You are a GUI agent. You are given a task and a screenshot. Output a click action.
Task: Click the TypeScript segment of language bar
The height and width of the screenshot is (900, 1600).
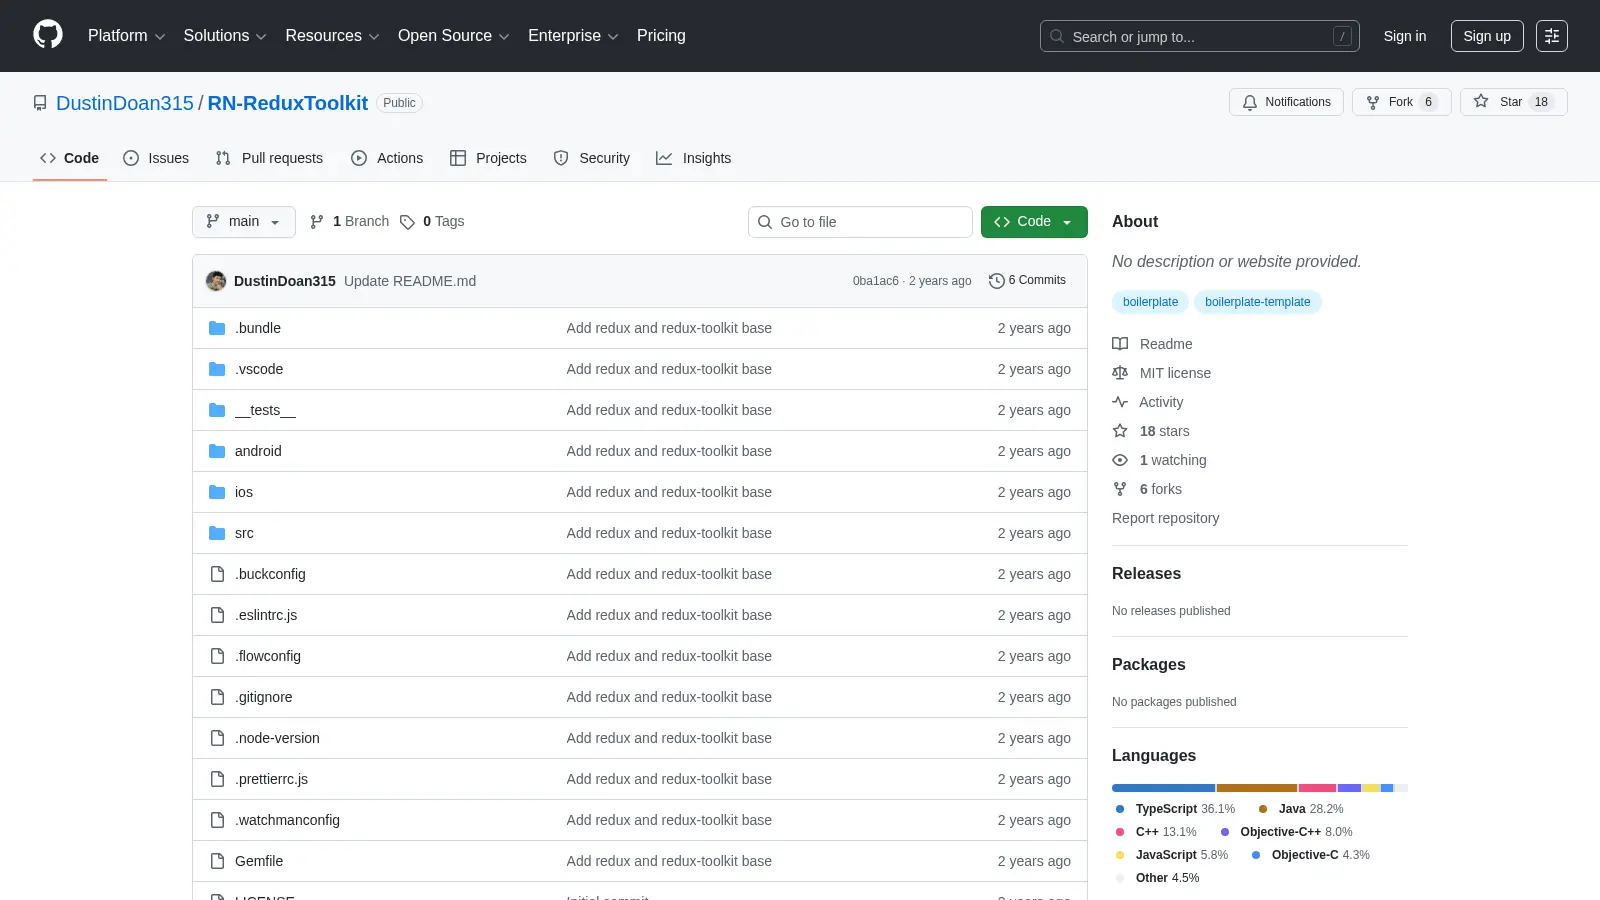pos(1163,788)
